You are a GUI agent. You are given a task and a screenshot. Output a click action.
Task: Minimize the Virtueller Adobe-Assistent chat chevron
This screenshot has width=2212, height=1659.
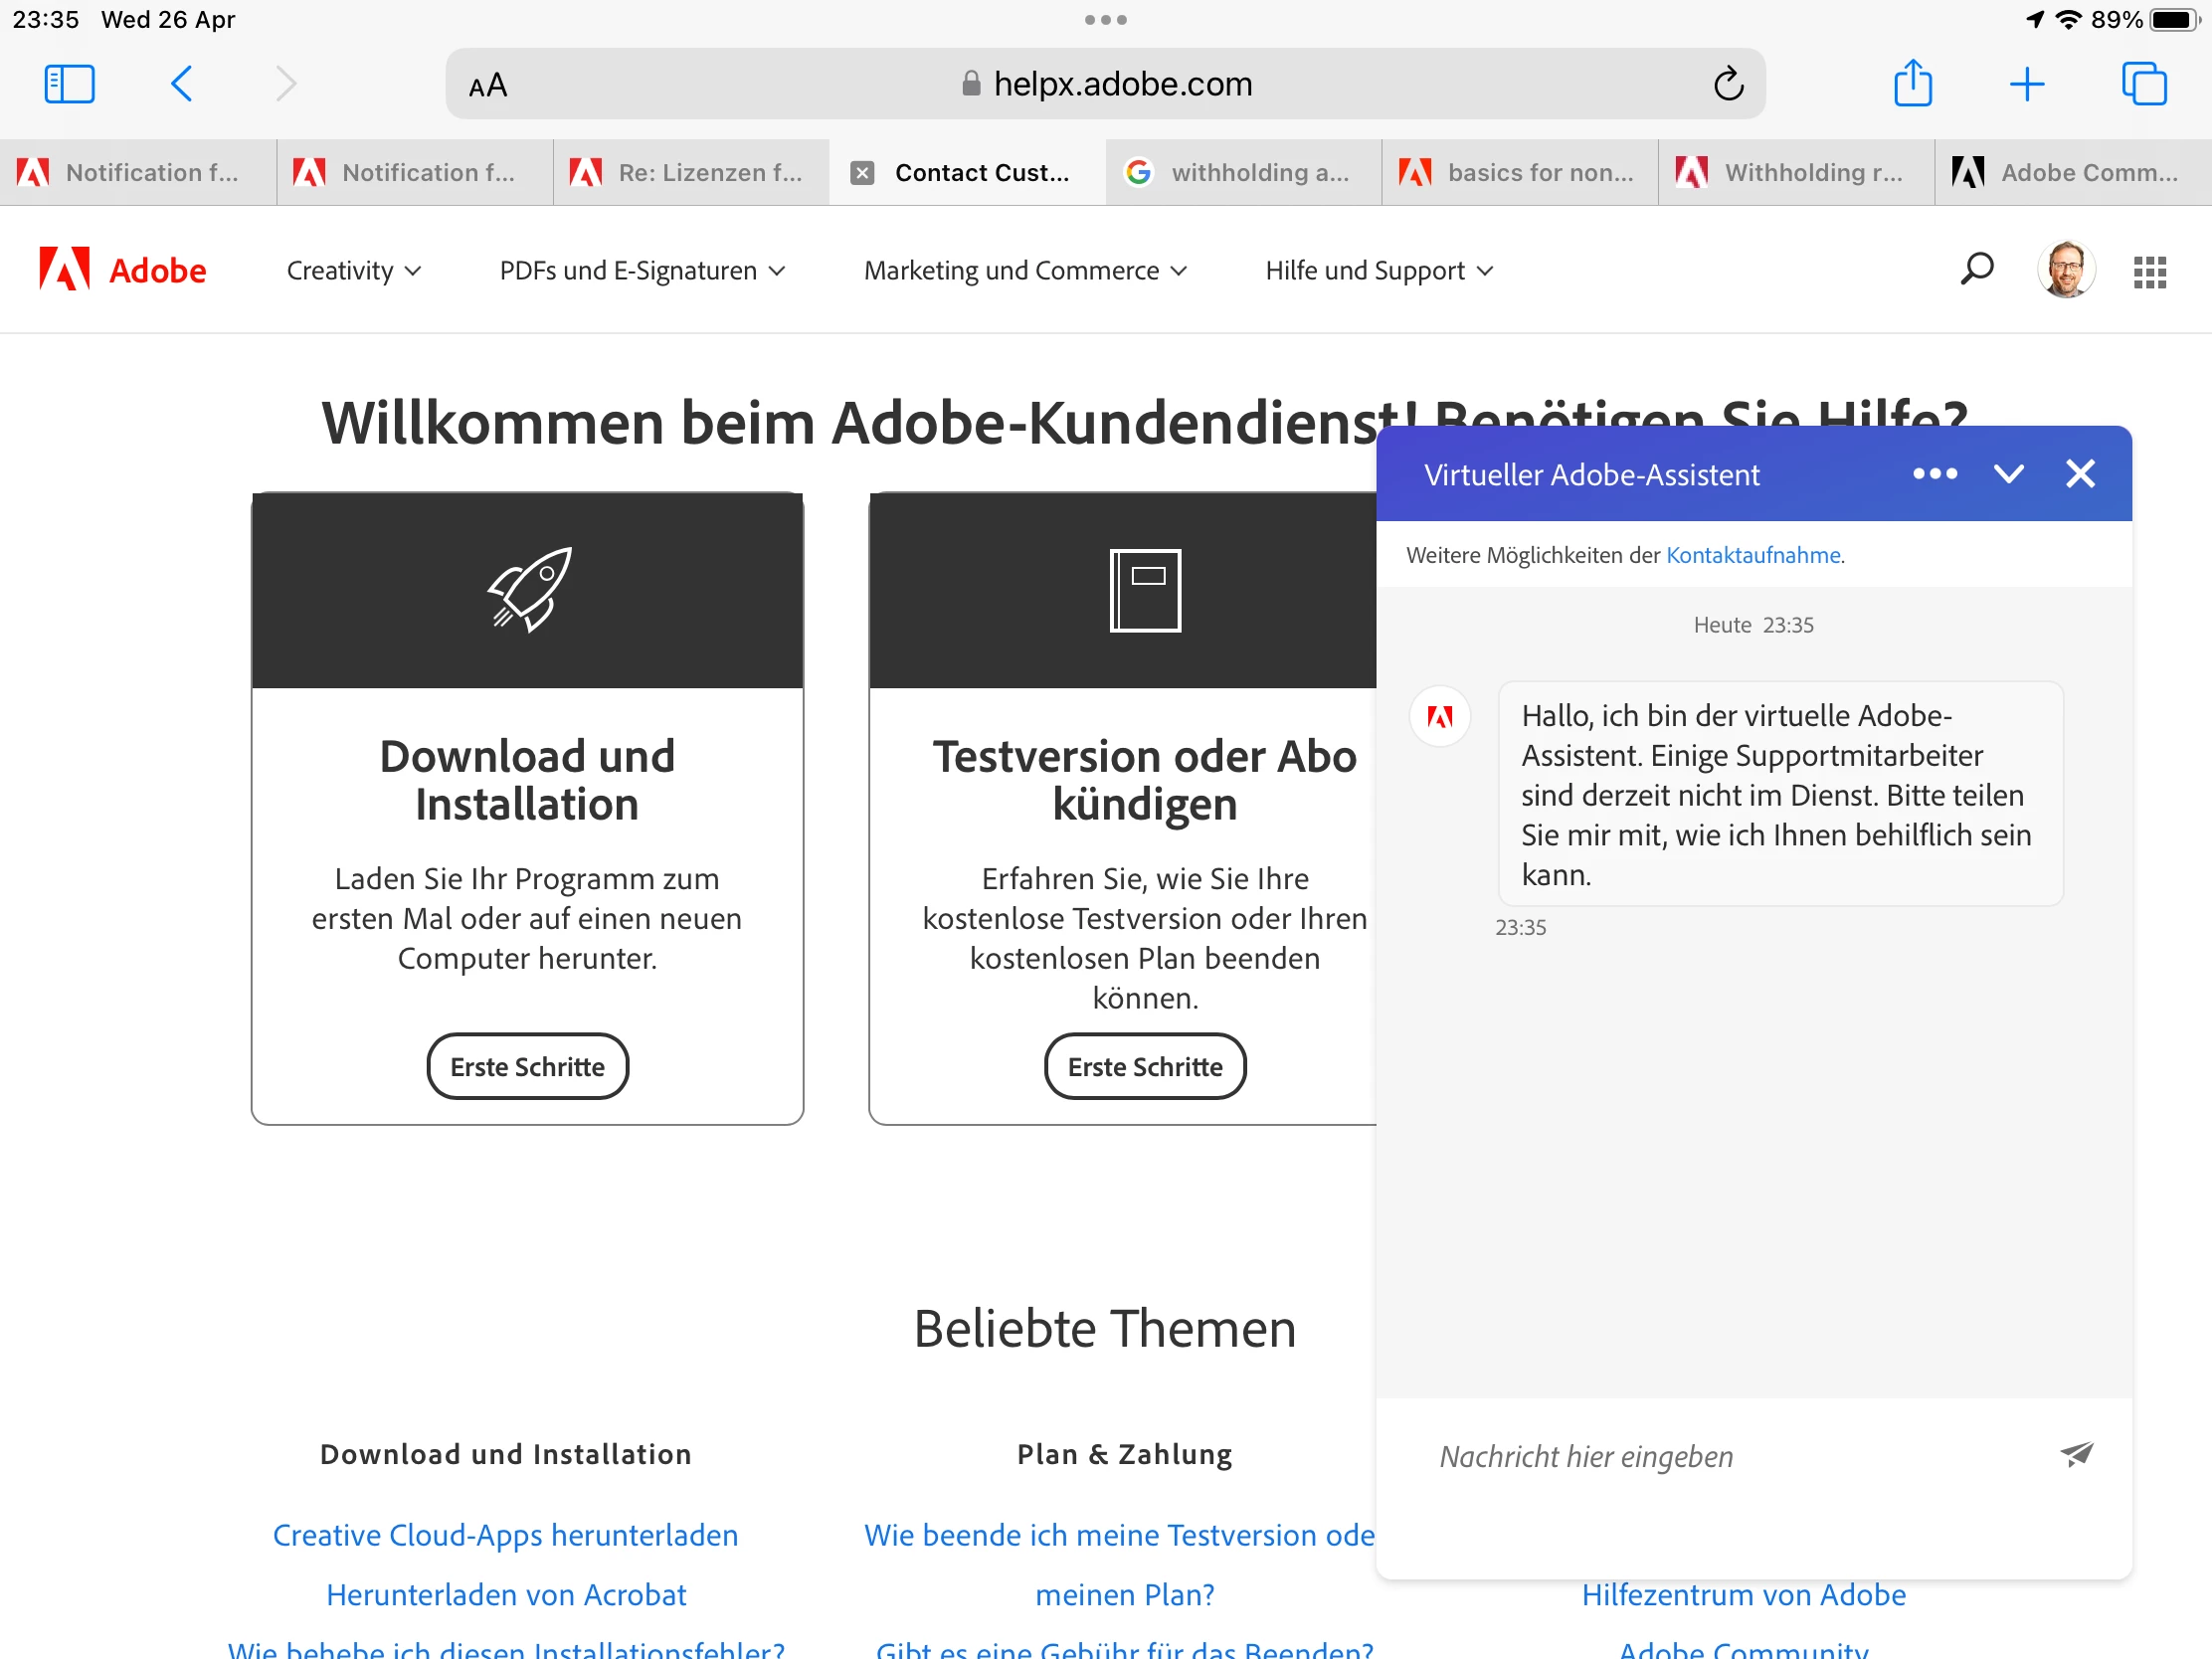pyautogui.click(x=2008, y=474)
